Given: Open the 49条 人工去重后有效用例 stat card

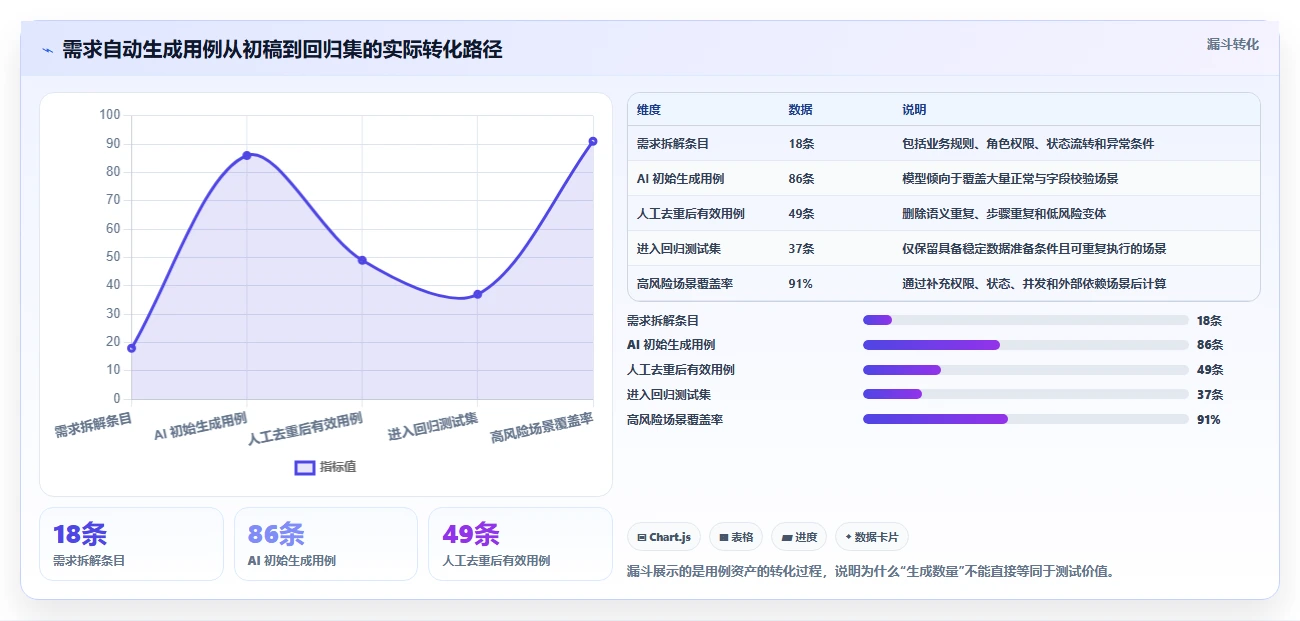Looking at the screenshot, I should (x=520, y=544).
